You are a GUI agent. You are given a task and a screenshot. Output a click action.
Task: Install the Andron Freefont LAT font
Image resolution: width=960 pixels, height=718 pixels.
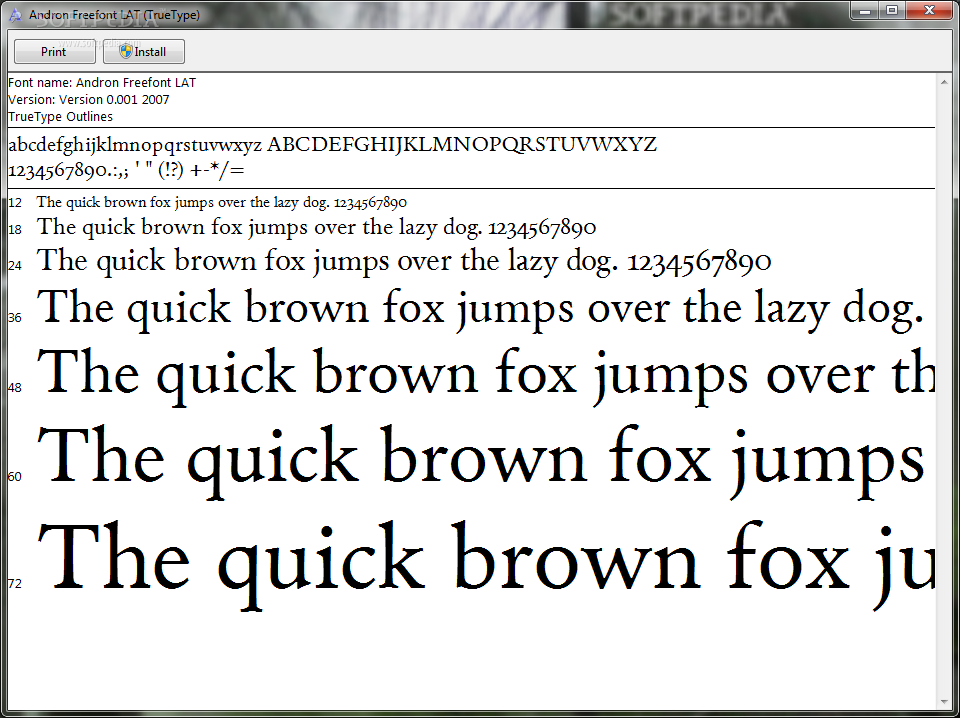pos(143,51)
